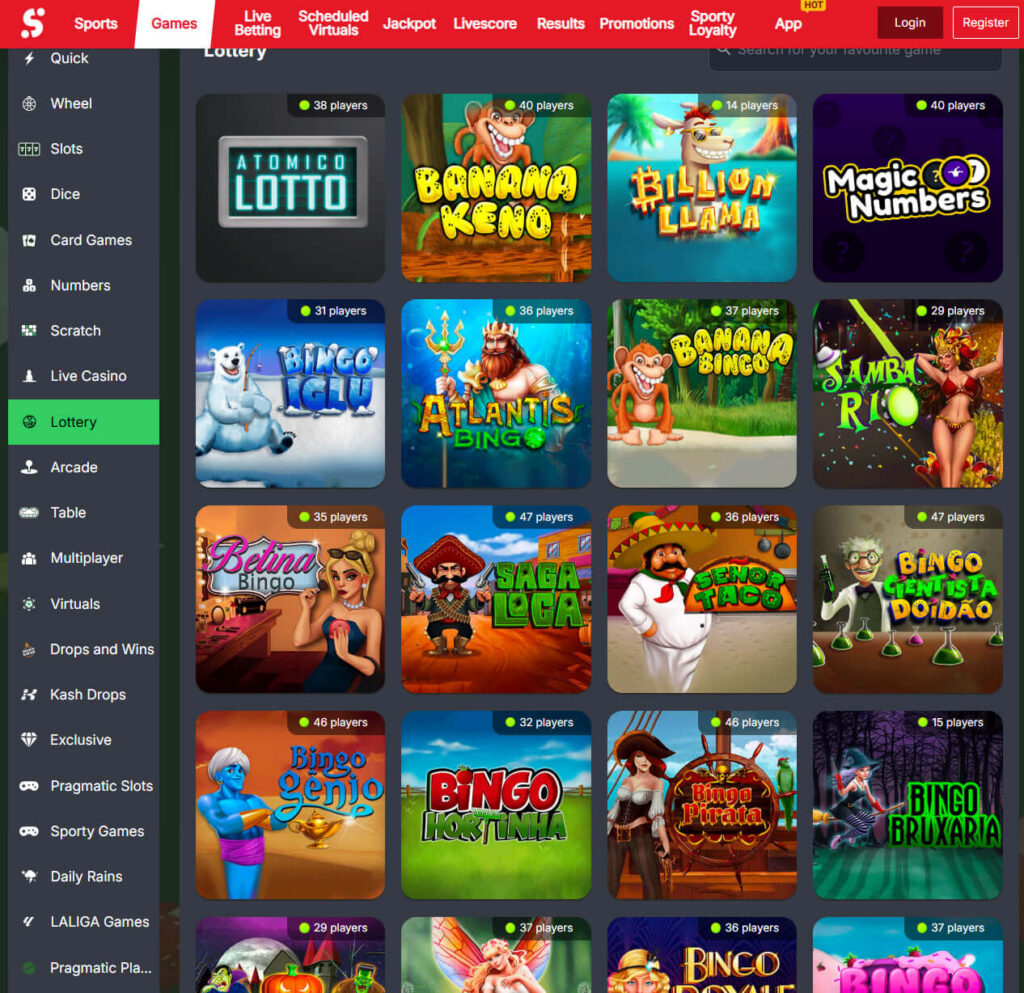Image resolution: width=1024 pixels, height=993 pixels.
Task: Open the LALIGA Games icon
Action: coord(29,922)
